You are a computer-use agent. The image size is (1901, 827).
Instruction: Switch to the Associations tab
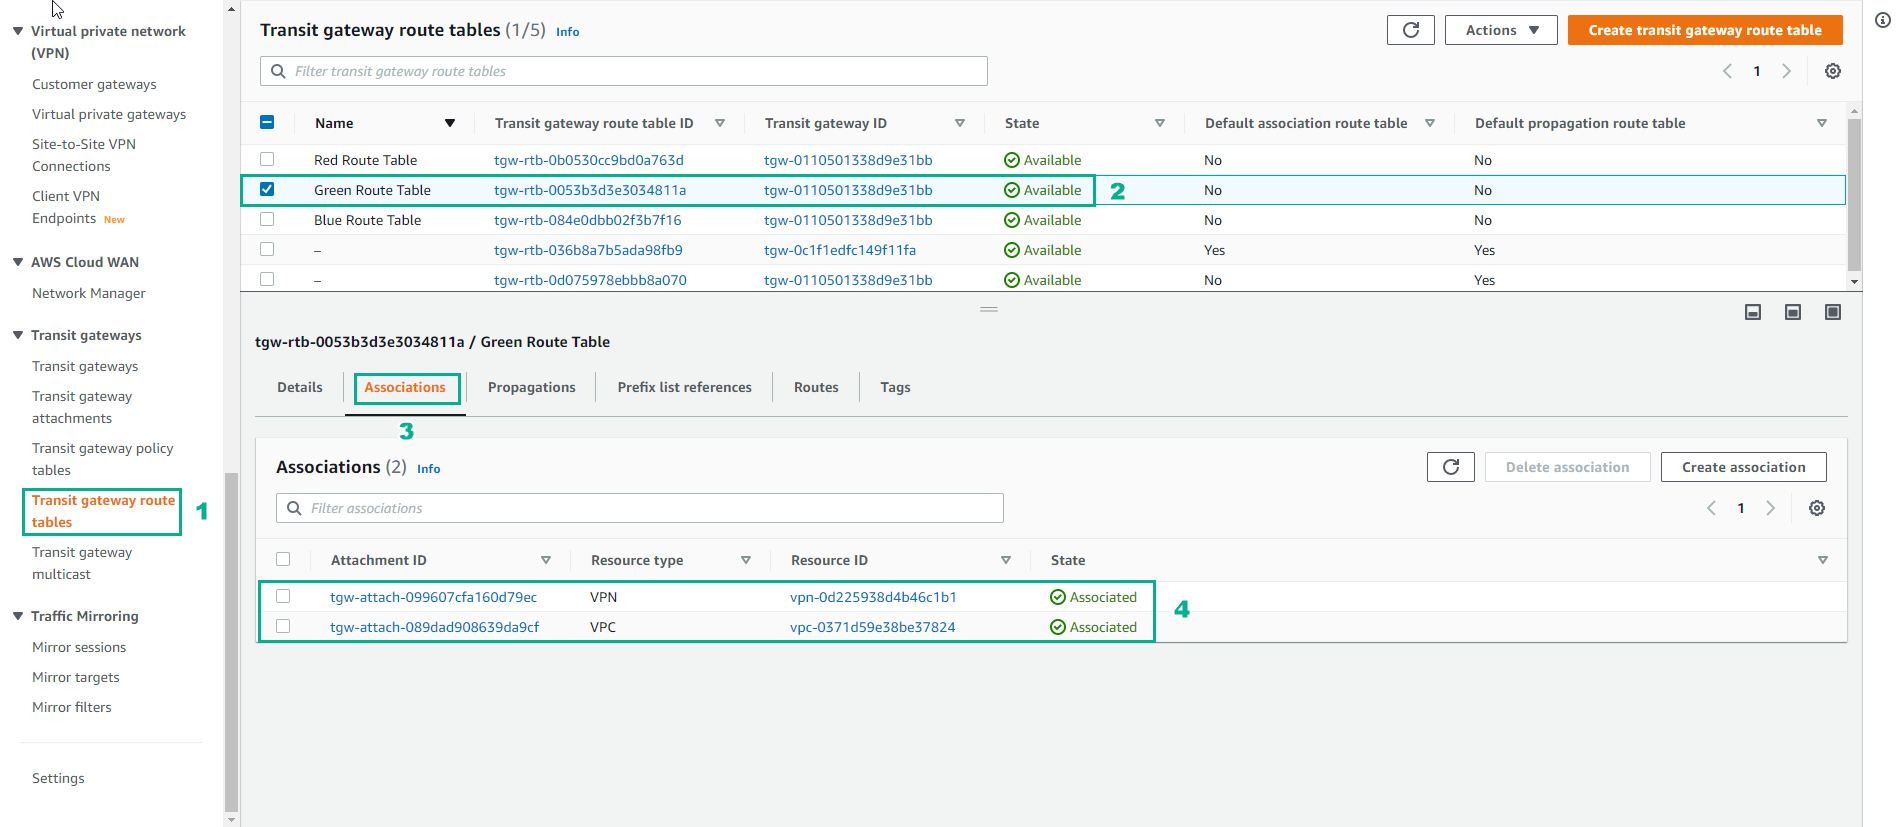405,387
